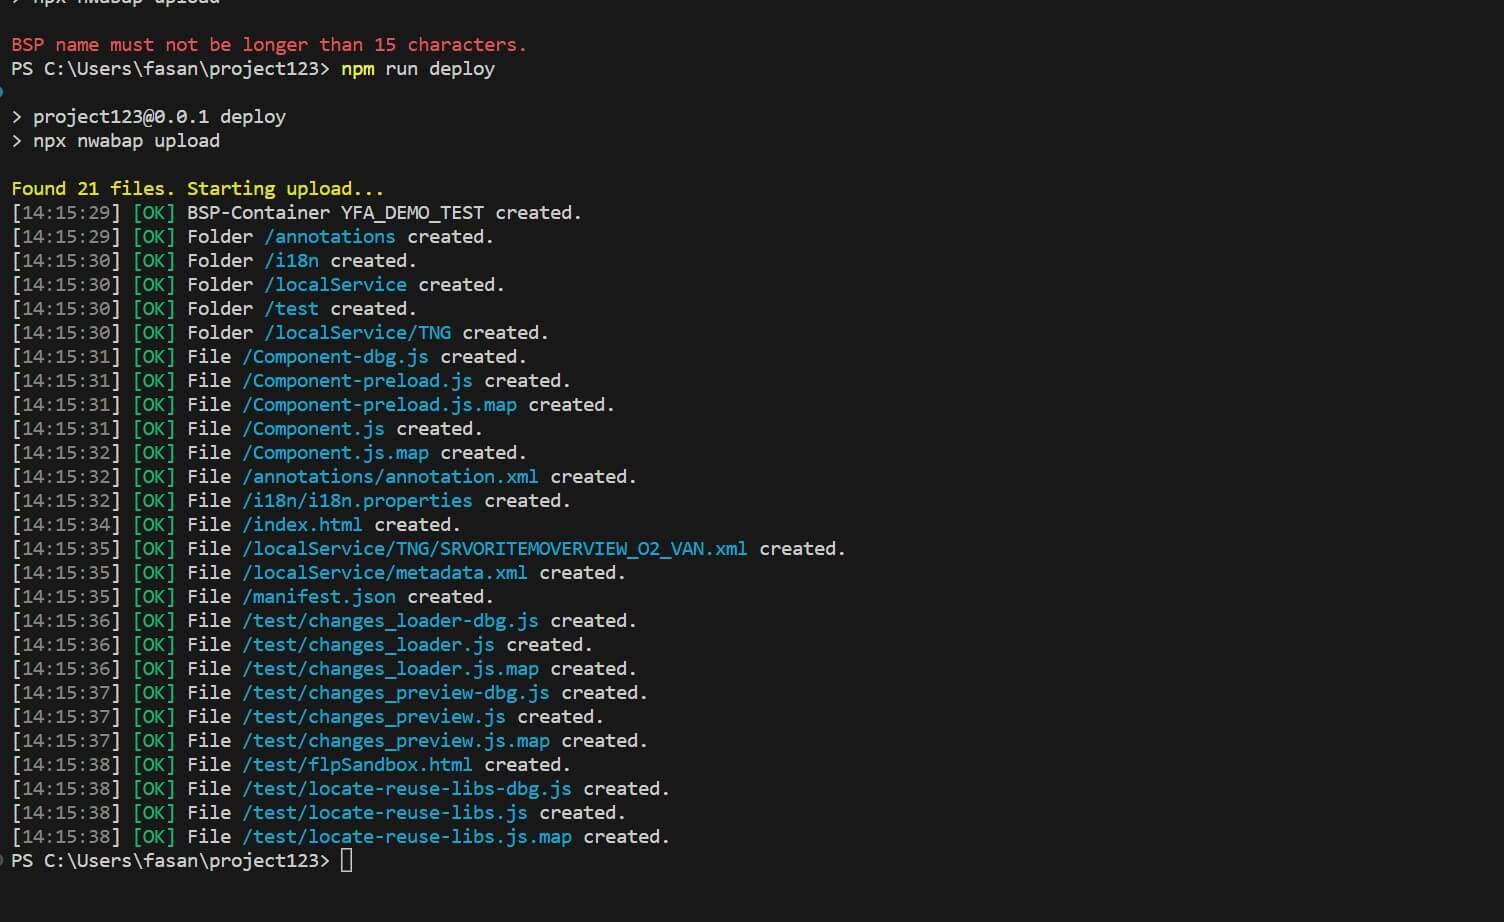
Task: Click the /localService/TNG folder path
Action: (357, 333)
